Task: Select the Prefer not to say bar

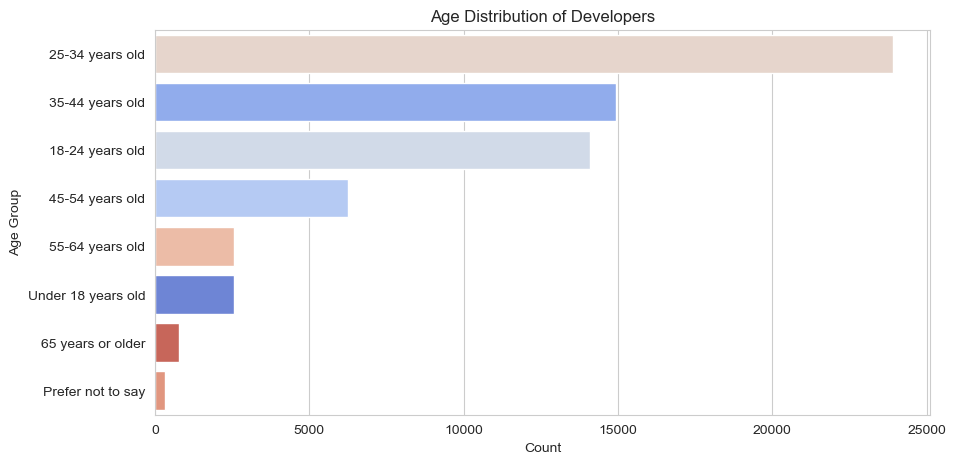Action: (160, 390)
